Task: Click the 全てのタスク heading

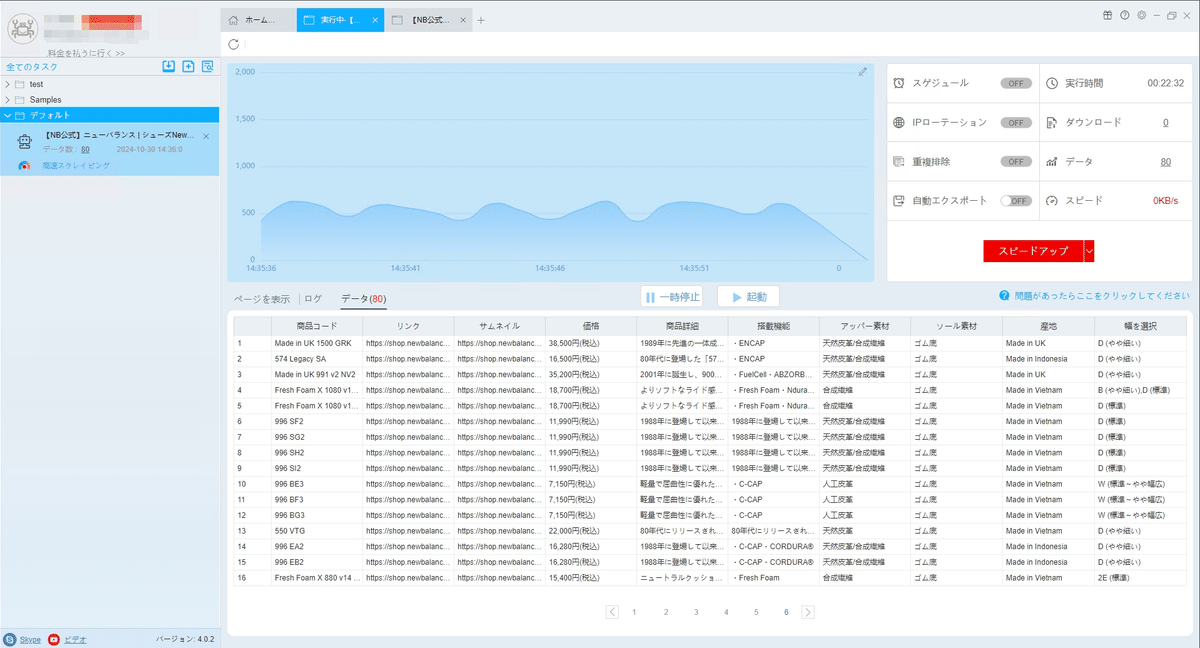Action: (x=32, y=67)
